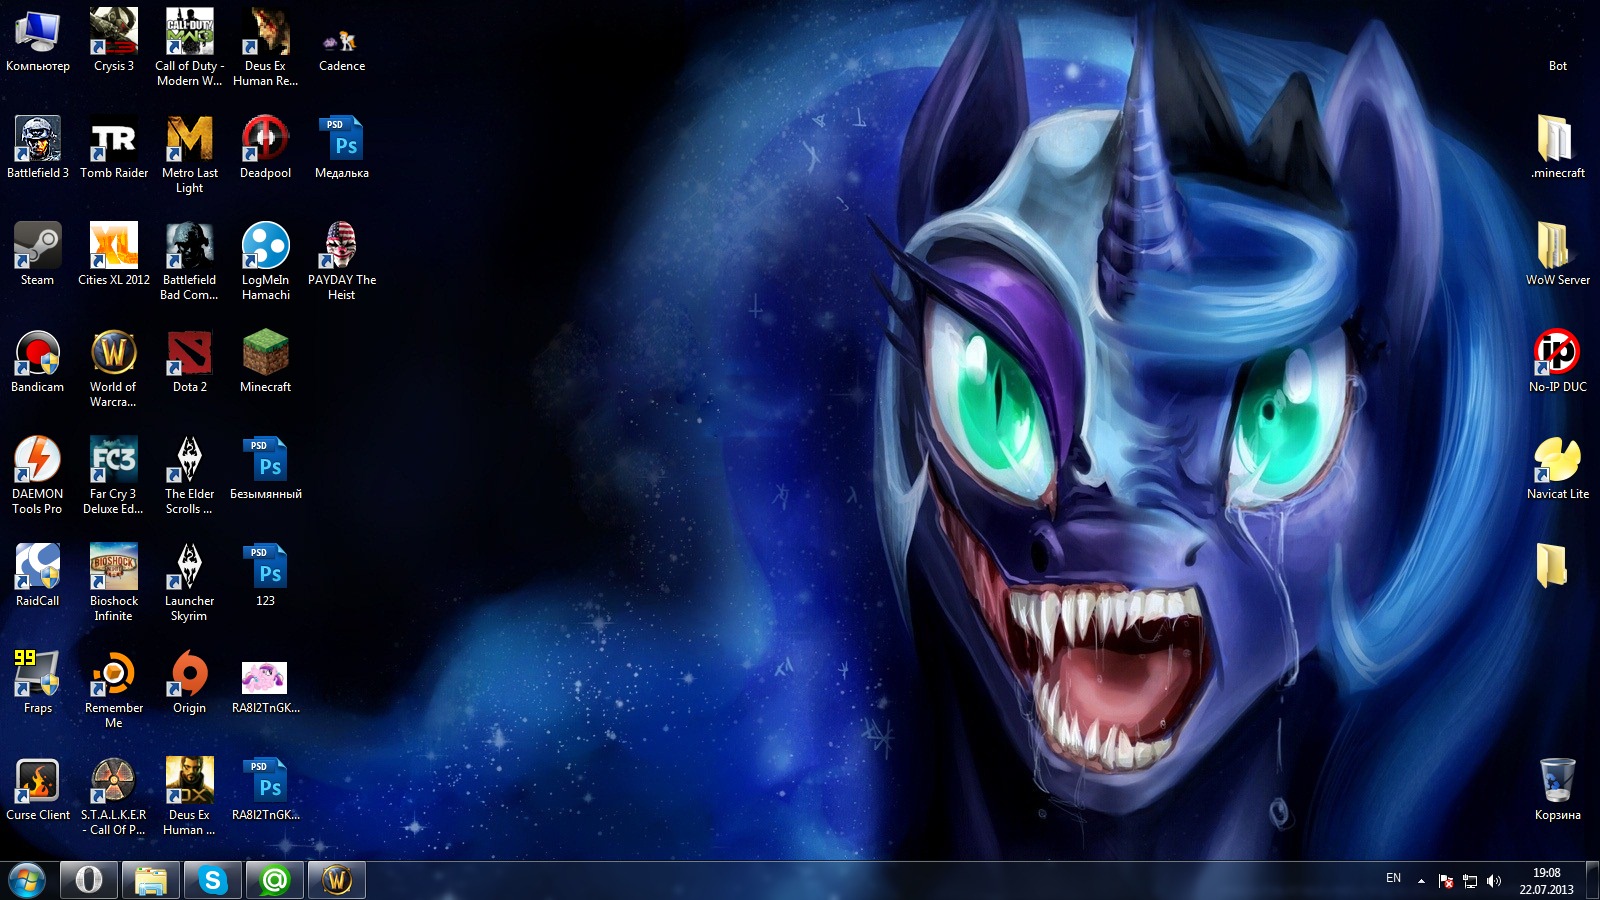The width and height of the screenshot is (1600, 900).
Task: Open Skype from the taskbar
Action: (x=213, y=880)
